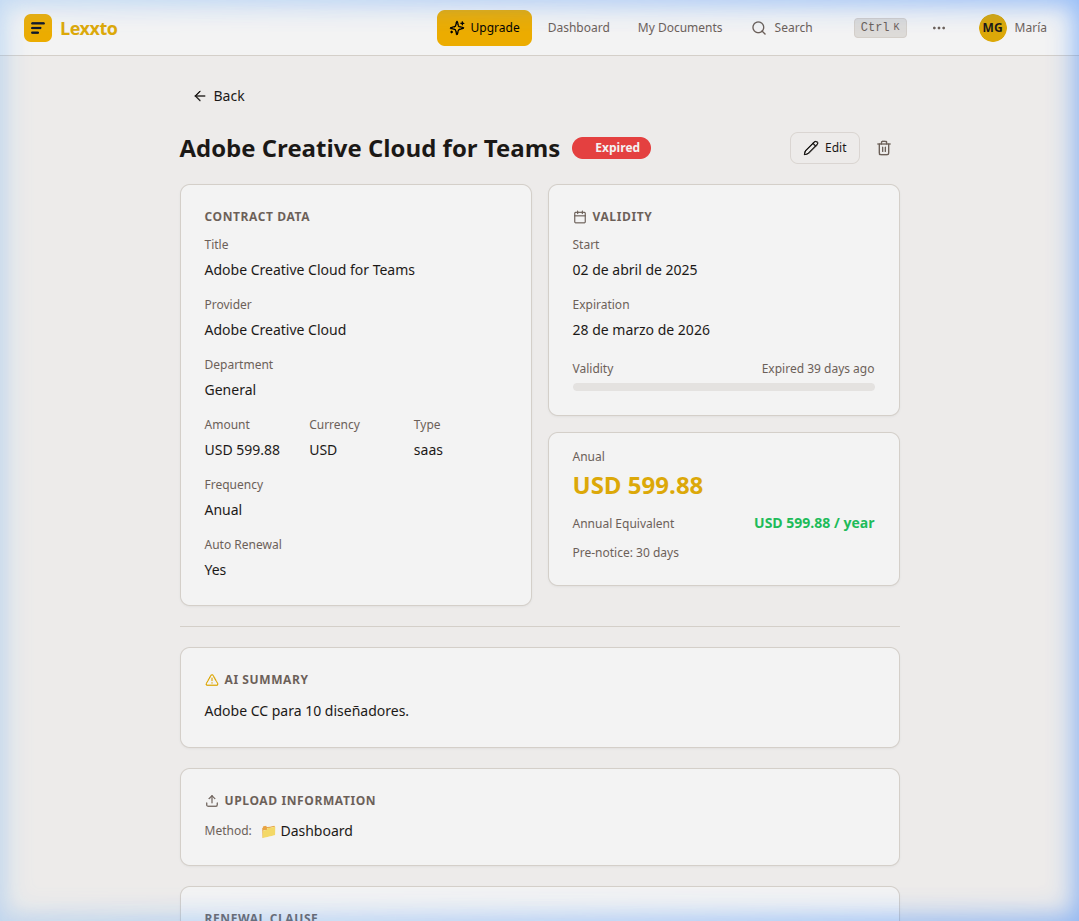Click provider value Adobe Creative Cloud
Image resolution: width=1079 pixels, height=921 pixels.
pos(275,330)
